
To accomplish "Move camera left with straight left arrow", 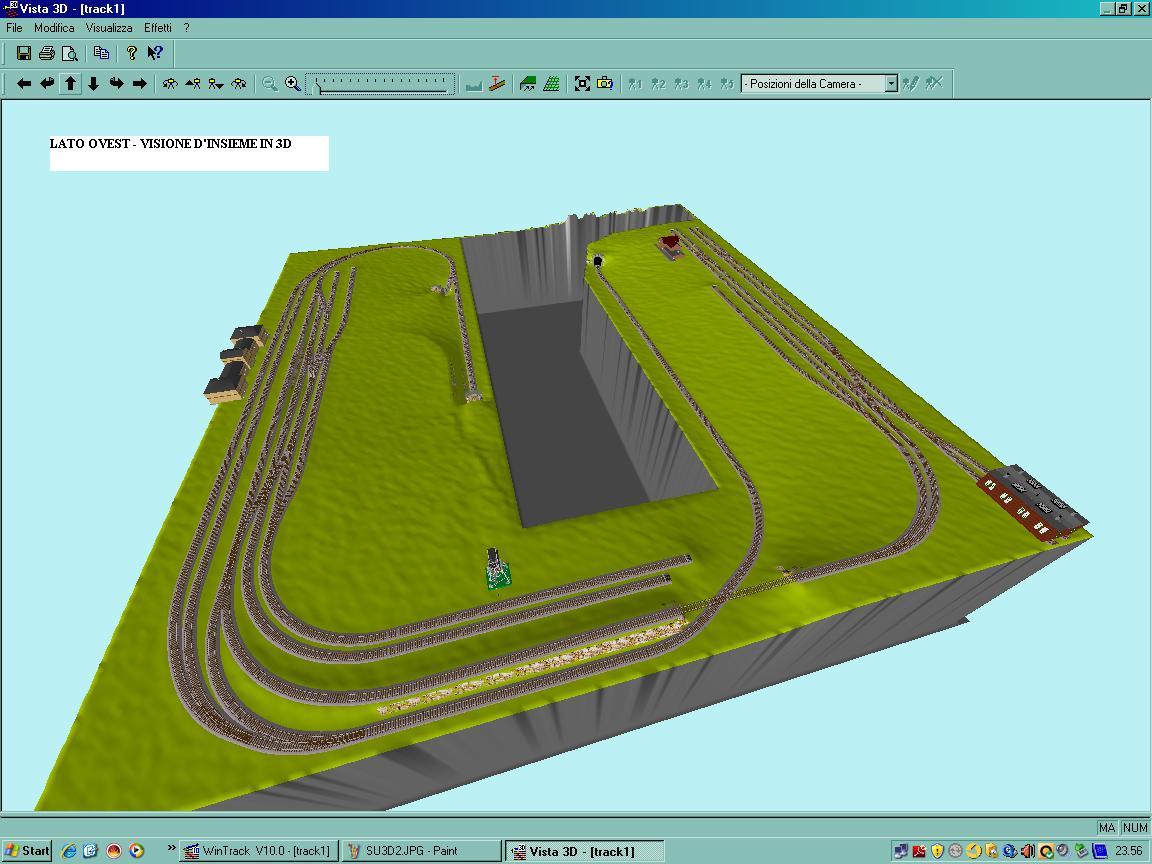I will click(24, 84).
